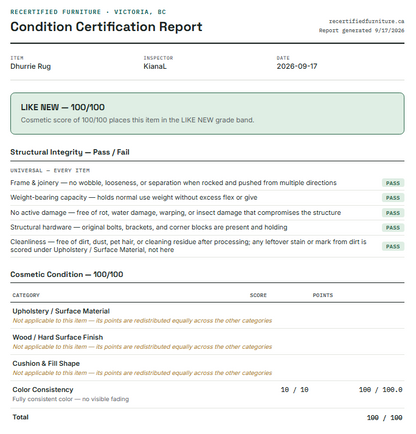Click the Dhurrie Rug item name

click(x=31, y=66)
